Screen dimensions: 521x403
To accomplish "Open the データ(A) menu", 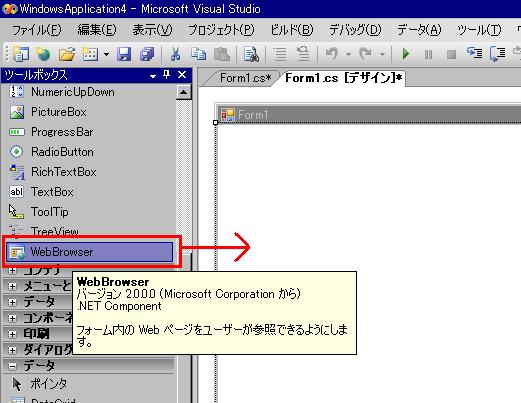I will (x=419, y=30).
